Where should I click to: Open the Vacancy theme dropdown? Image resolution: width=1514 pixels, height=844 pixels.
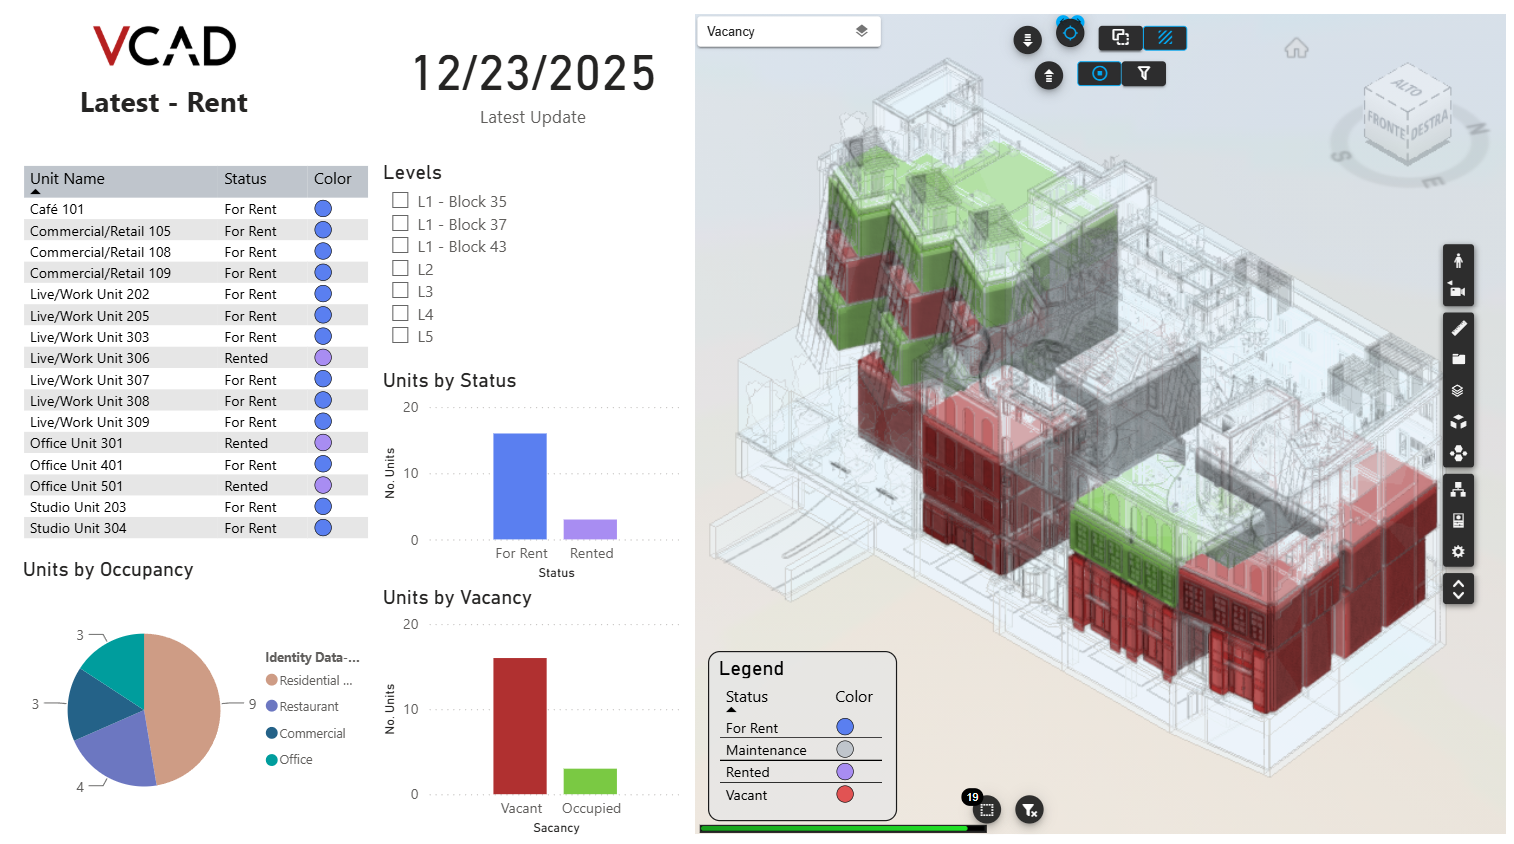(x=788, y=32)
